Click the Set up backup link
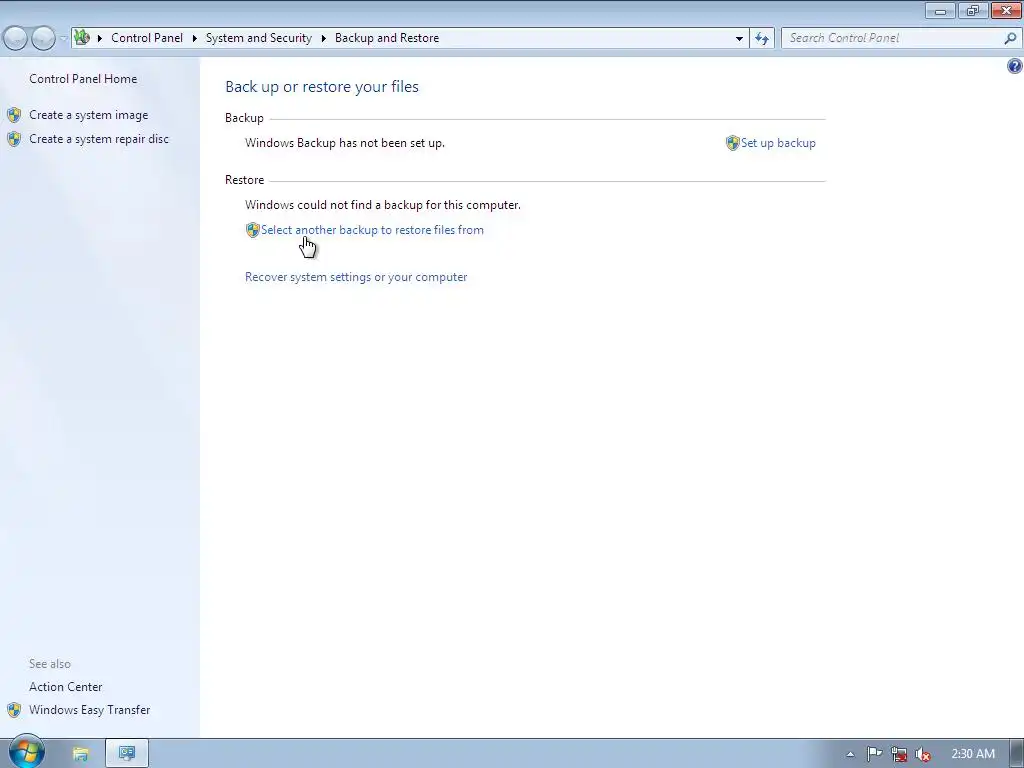This screenshot has height=768, width=1024. (778, 143)
